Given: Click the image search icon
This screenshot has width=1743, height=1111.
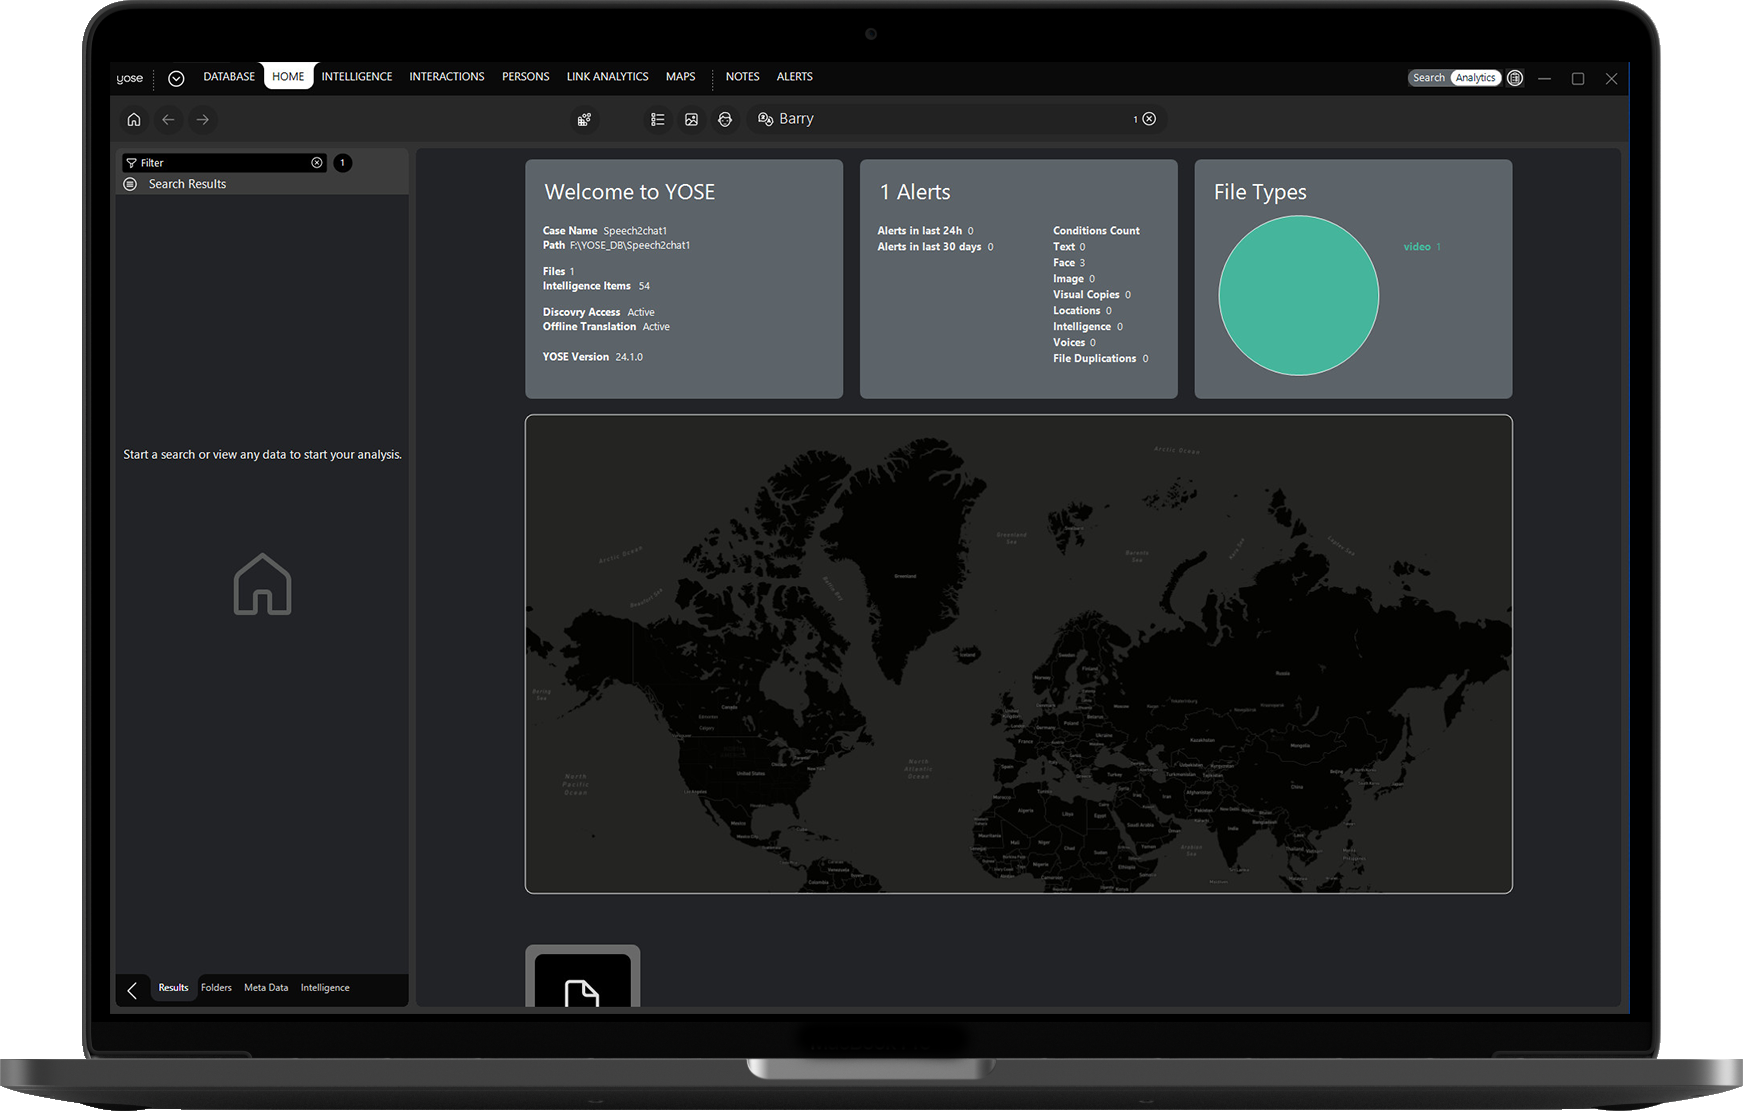Looking at the screenshot, I should [x=691, y=120].
